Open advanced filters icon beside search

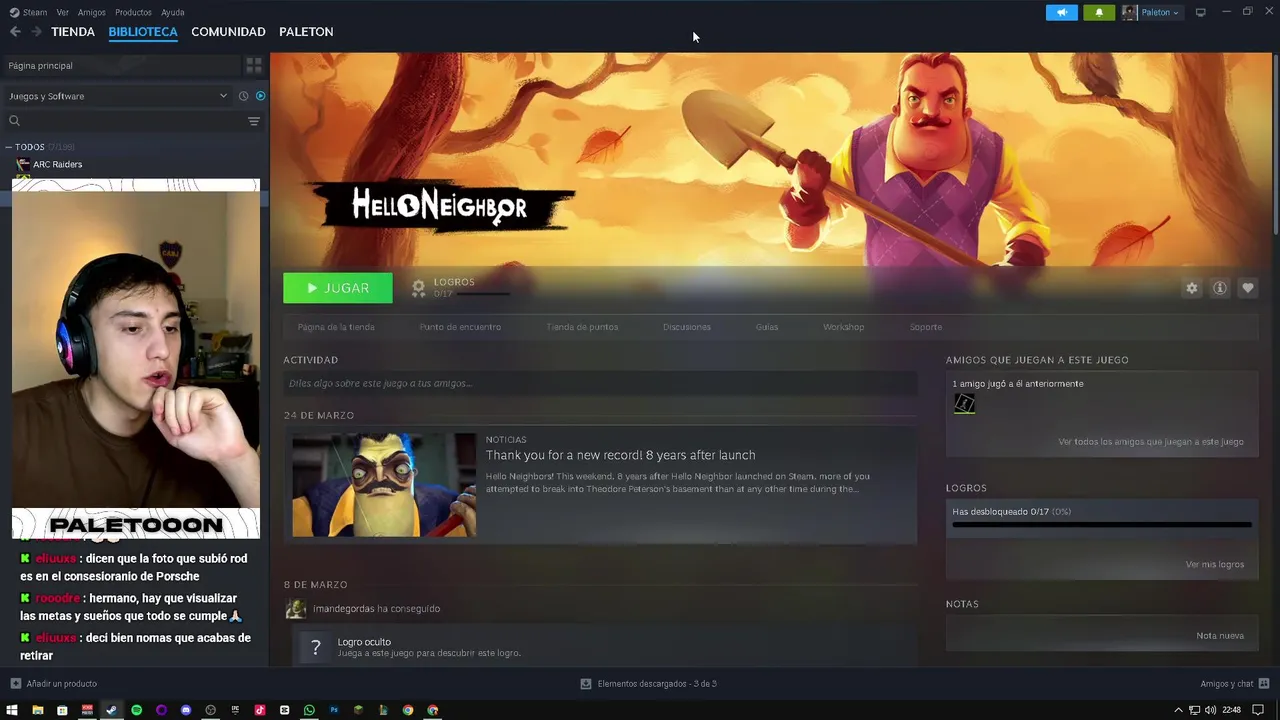254,121
